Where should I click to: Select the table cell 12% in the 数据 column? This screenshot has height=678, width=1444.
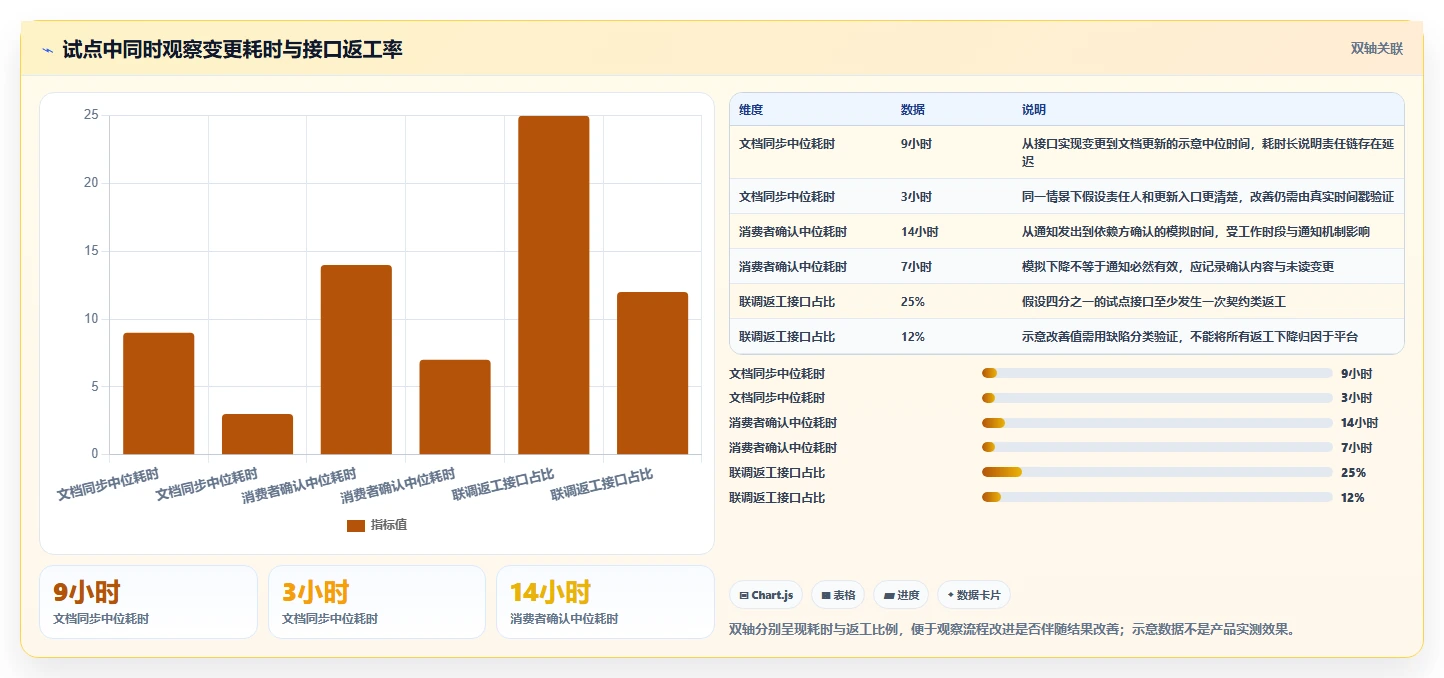click(913, 337)
